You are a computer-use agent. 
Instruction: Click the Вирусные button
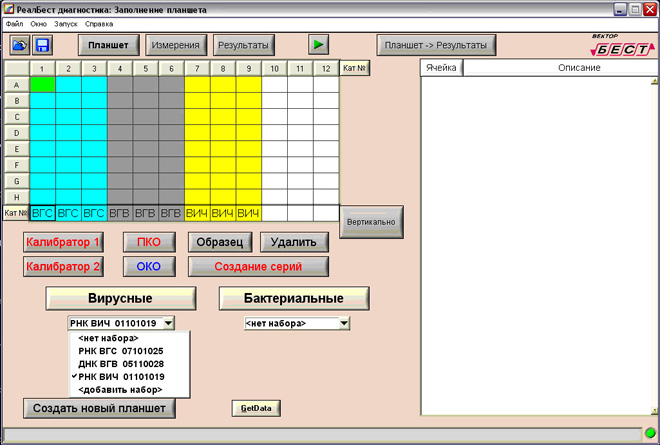(120, 298)
